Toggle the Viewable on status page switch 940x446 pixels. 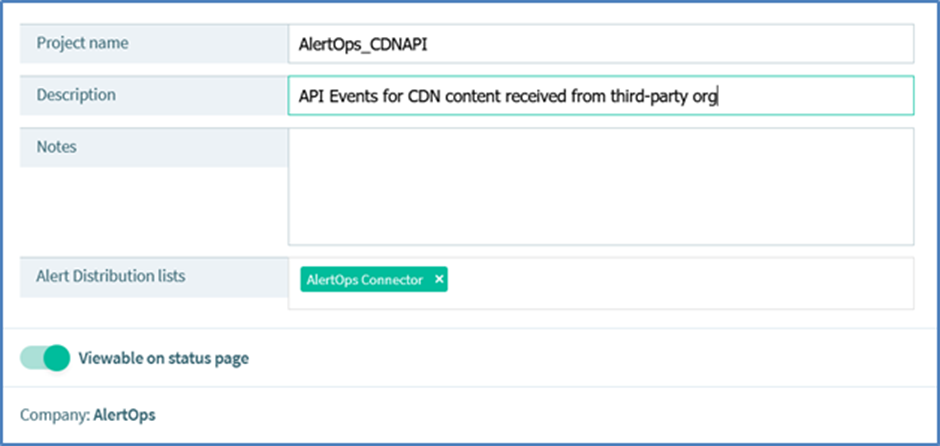45,358
